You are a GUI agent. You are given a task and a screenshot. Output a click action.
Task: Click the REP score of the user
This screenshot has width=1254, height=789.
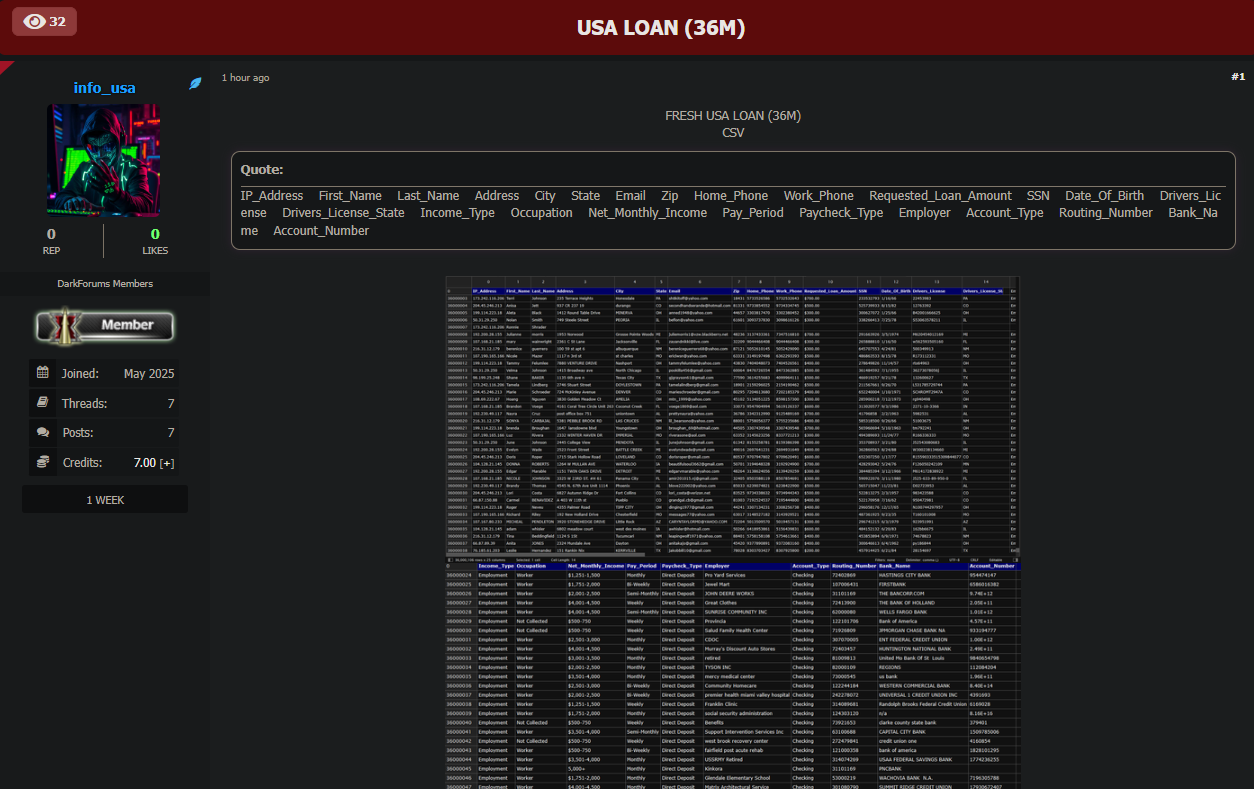click(x=51, y=234)
